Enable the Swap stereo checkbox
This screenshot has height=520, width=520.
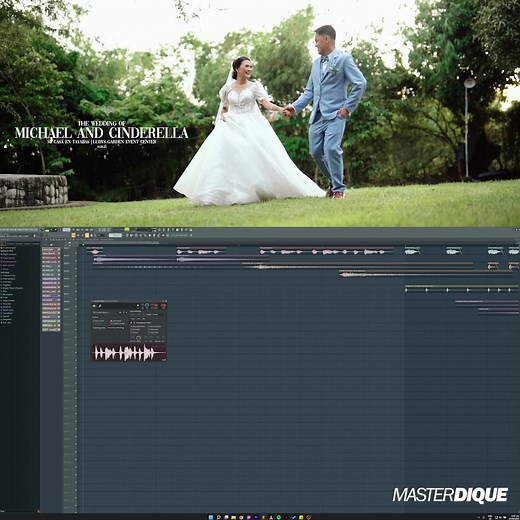(x=154, y=332)
